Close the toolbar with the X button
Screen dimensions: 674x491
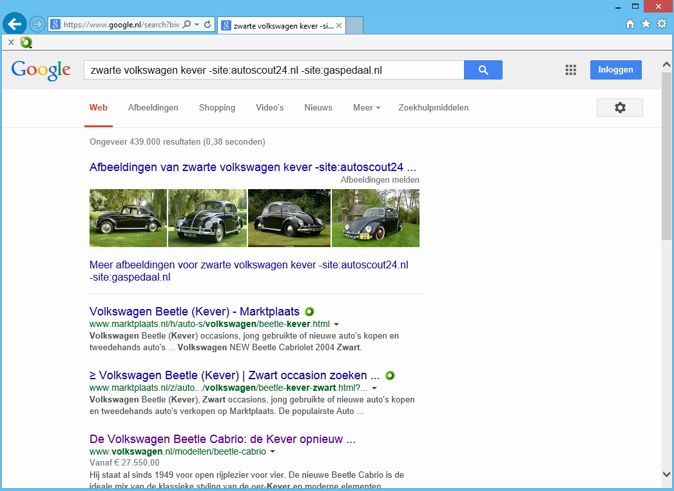(x=11, y=42)
